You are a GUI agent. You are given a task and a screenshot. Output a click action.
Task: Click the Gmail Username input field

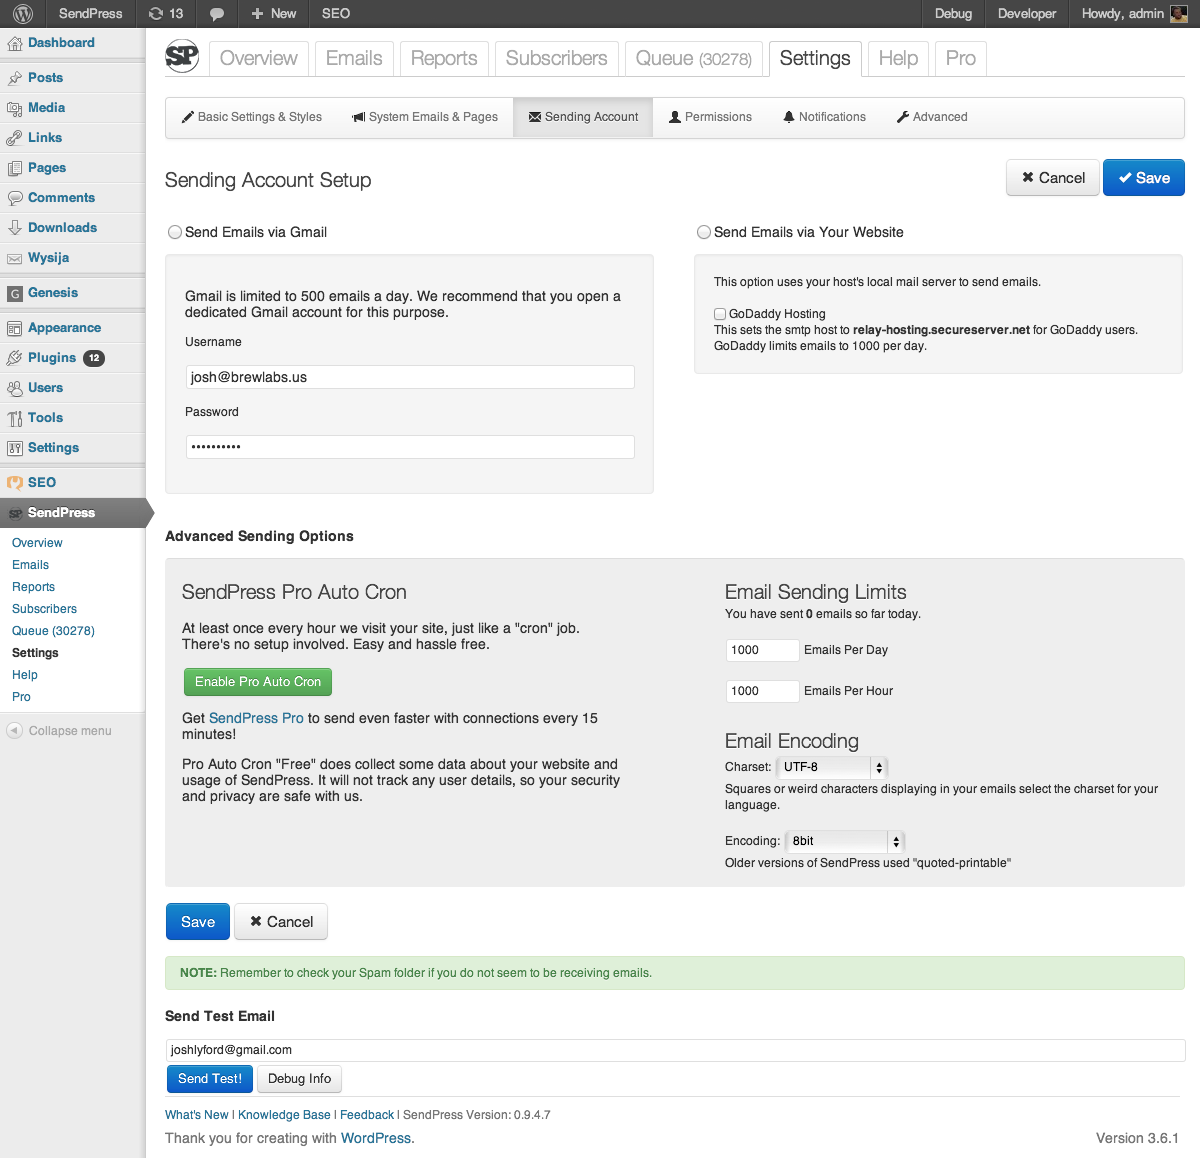(x=410, y=377)
